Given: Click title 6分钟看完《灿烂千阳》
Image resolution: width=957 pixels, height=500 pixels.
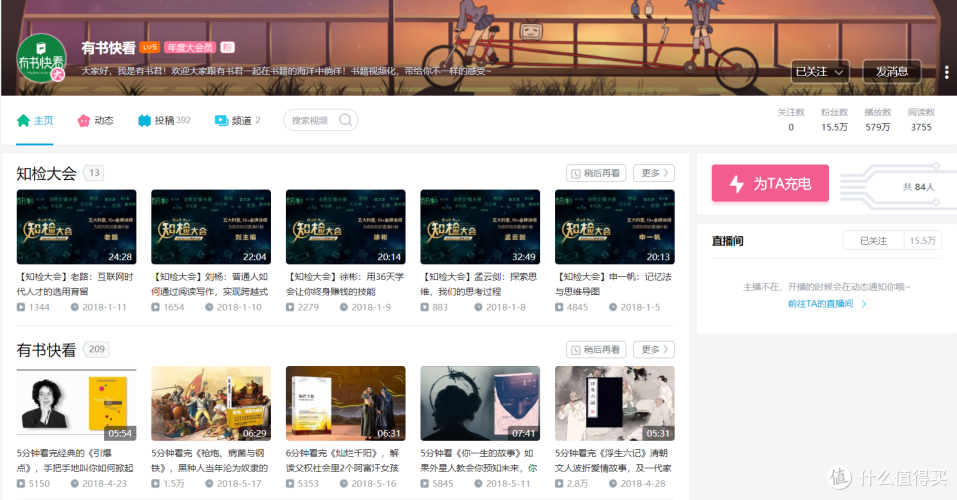Looking at the screenshot, I should [x=343, y=460].
